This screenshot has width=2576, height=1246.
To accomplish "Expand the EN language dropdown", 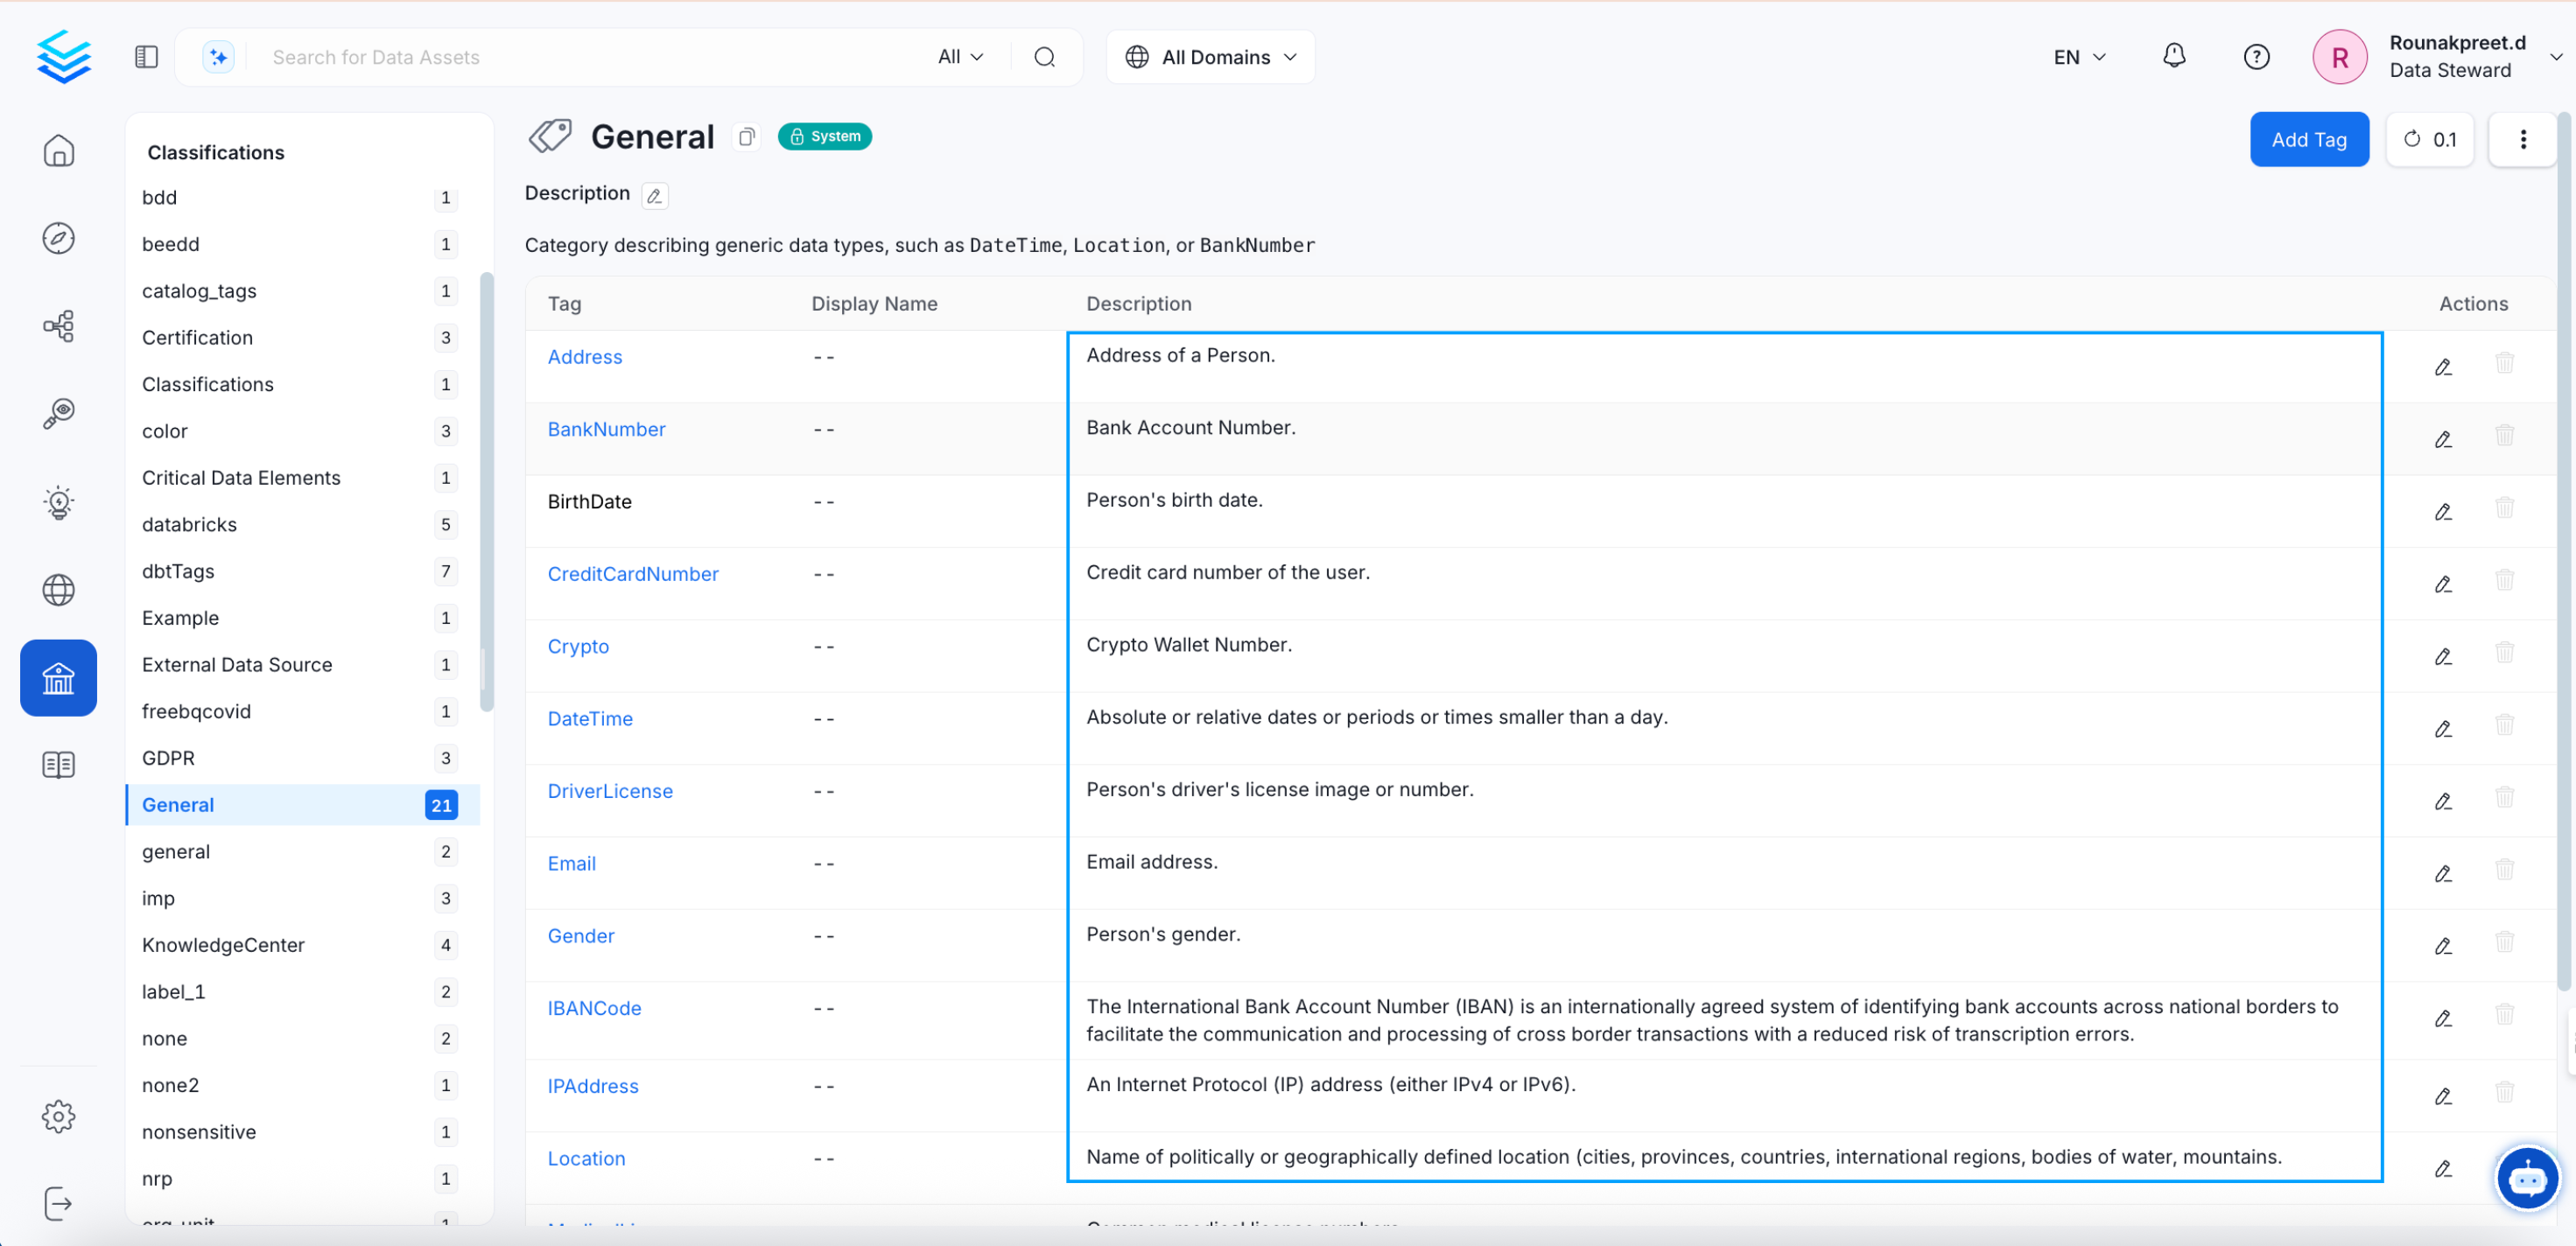I will pyautogui.click(x=2079, y=57).
